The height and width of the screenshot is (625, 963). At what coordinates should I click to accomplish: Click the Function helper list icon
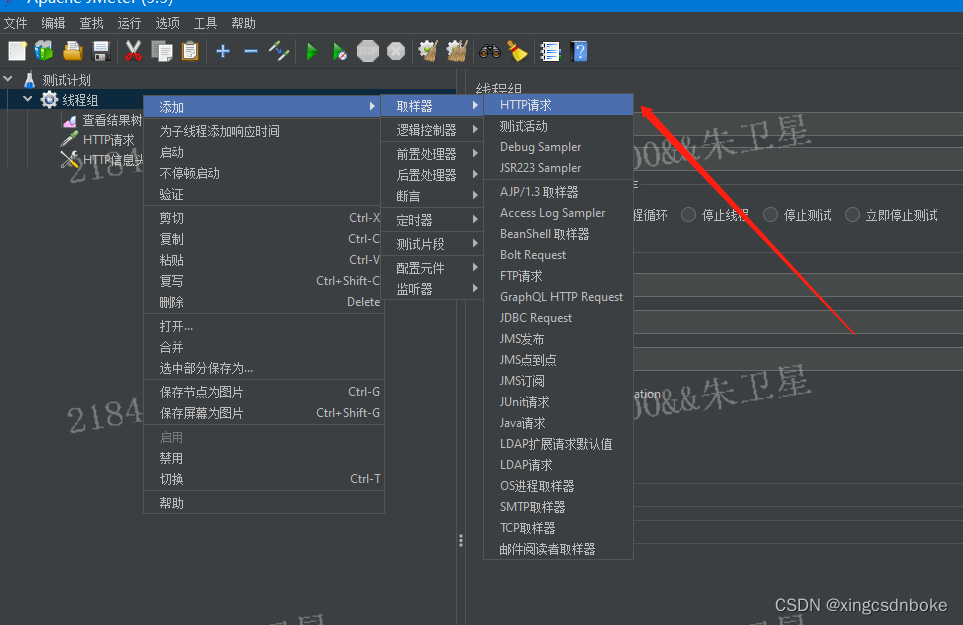[550, 51]
